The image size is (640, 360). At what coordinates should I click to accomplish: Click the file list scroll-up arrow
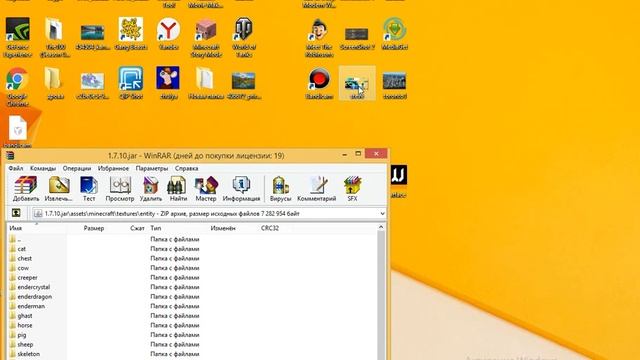381,227
